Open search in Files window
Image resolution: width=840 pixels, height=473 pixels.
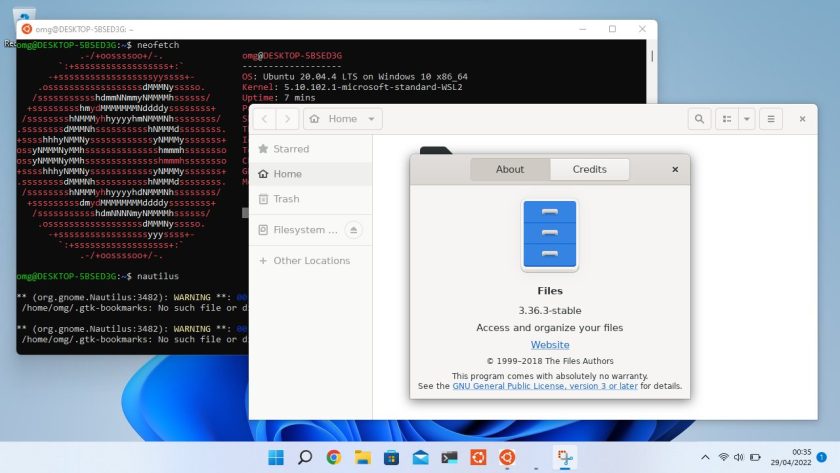click(699, 119)
